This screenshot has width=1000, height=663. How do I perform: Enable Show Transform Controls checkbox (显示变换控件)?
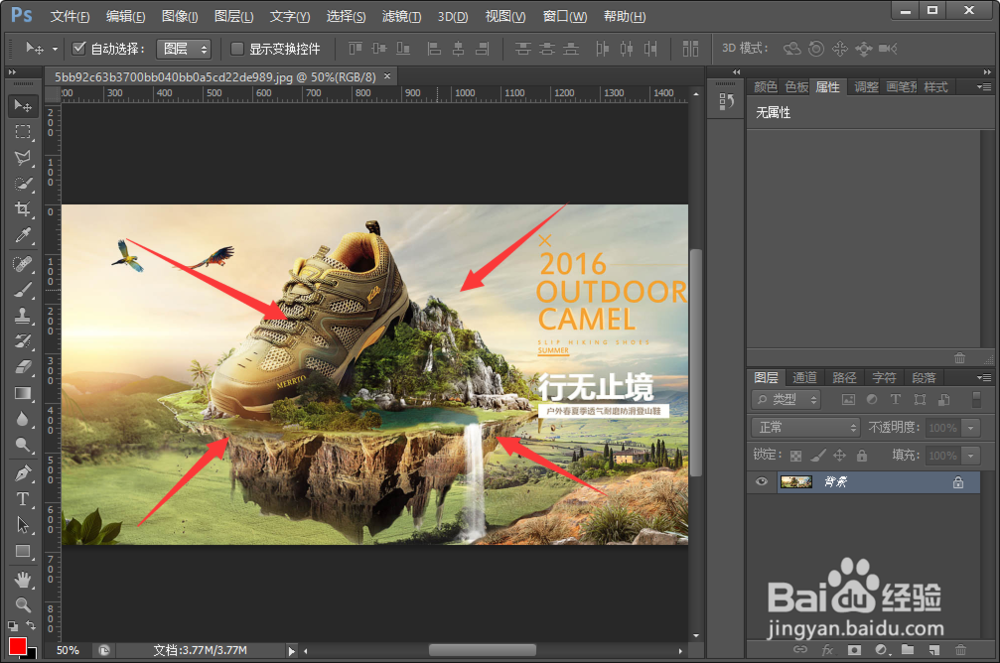pos(237,48)
